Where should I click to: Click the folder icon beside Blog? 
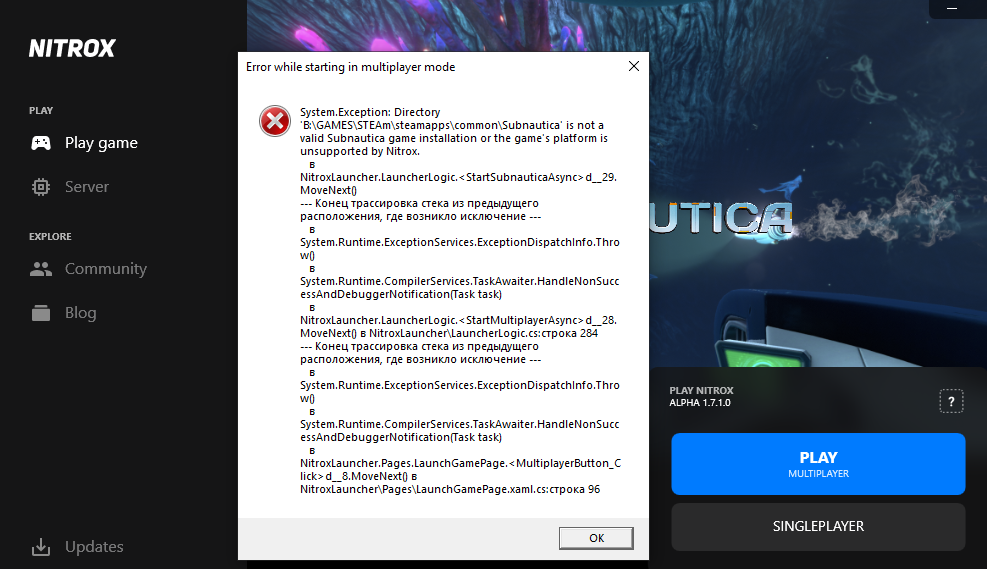[41, 313]
